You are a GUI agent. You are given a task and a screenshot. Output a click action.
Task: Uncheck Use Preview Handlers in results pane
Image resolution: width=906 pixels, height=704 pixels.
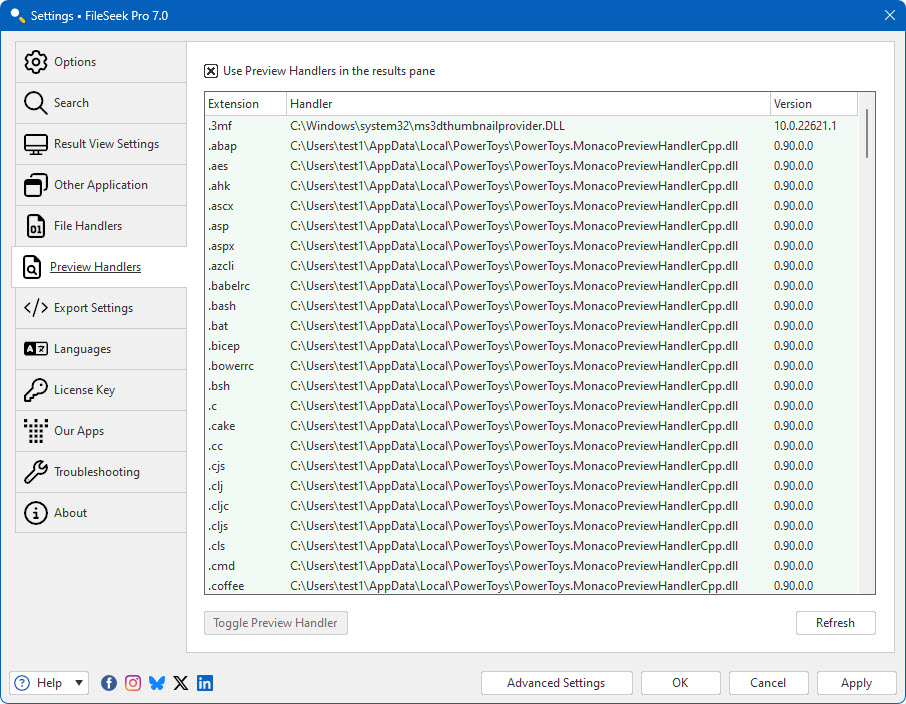211,71
